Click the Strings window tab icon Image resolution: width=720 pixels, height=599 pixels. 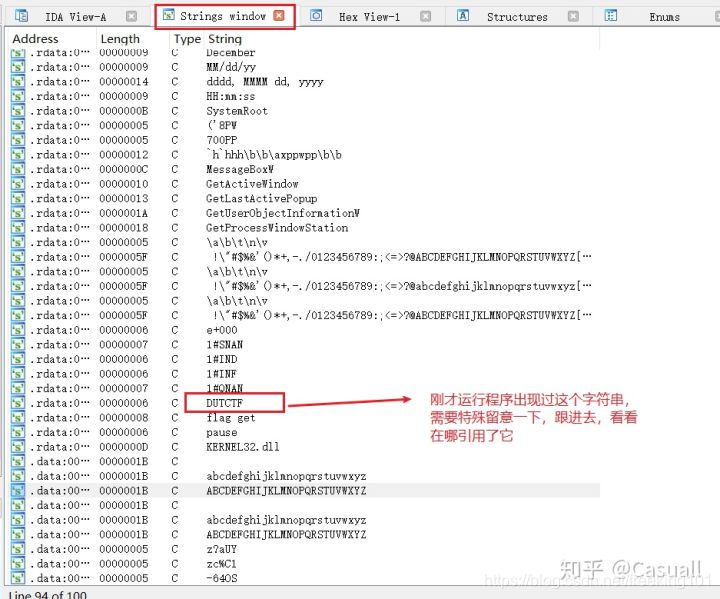click(x=169, y=15)
